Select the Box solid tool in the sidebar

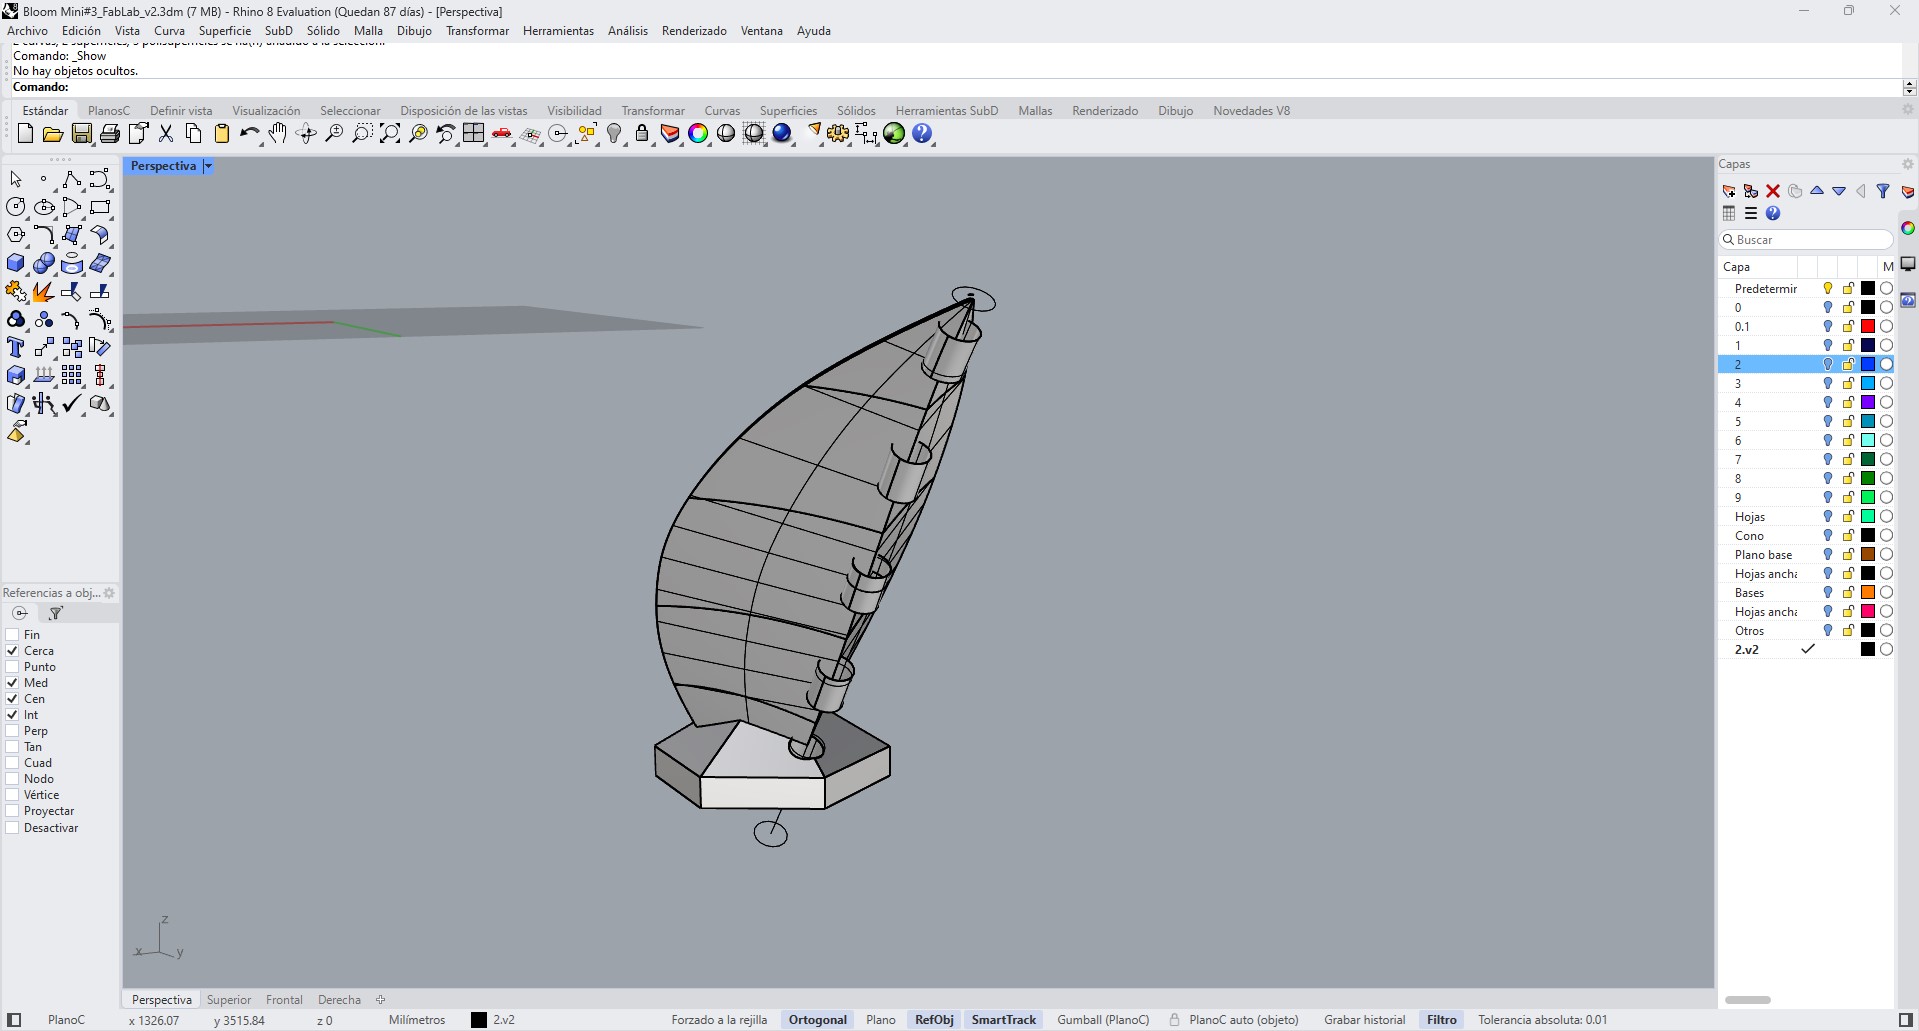[x=16, y=263]
